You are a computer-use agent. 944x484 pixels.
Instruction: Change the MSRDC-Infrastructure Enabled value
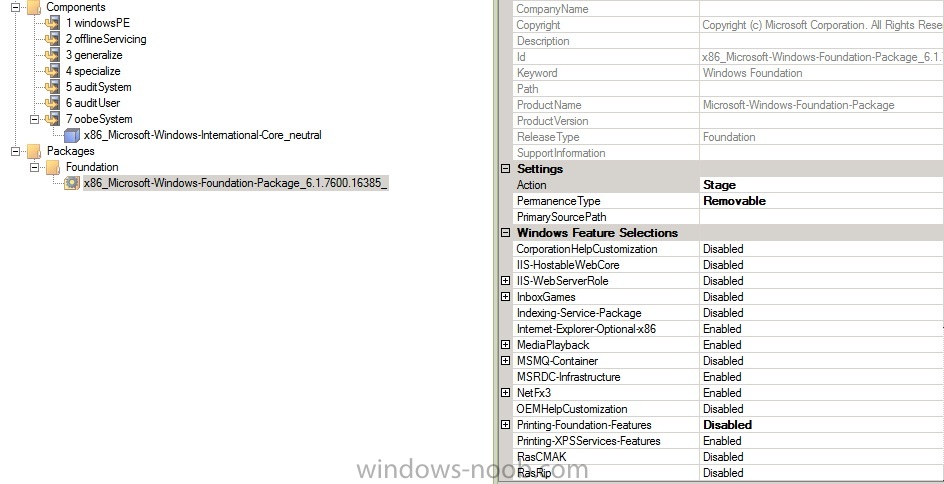pyautogui.click(x=821, y=377)
